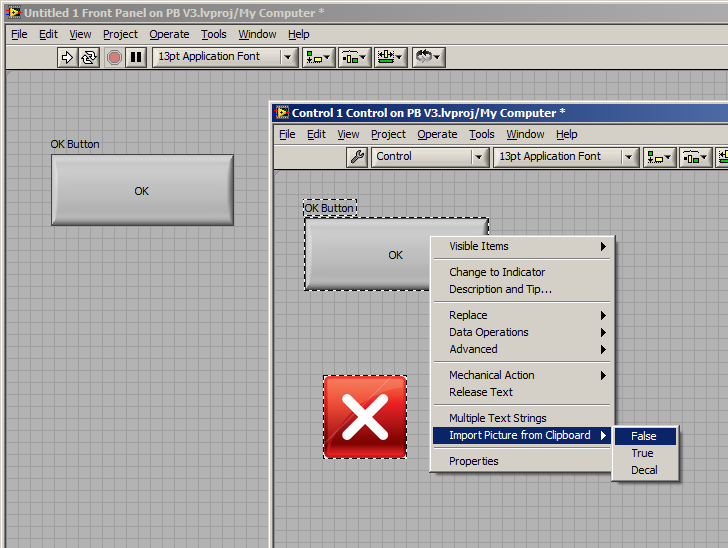Expand Data Operations submenu
The width and height of the screenshot is (728, 548).
(x=522, y=332)
